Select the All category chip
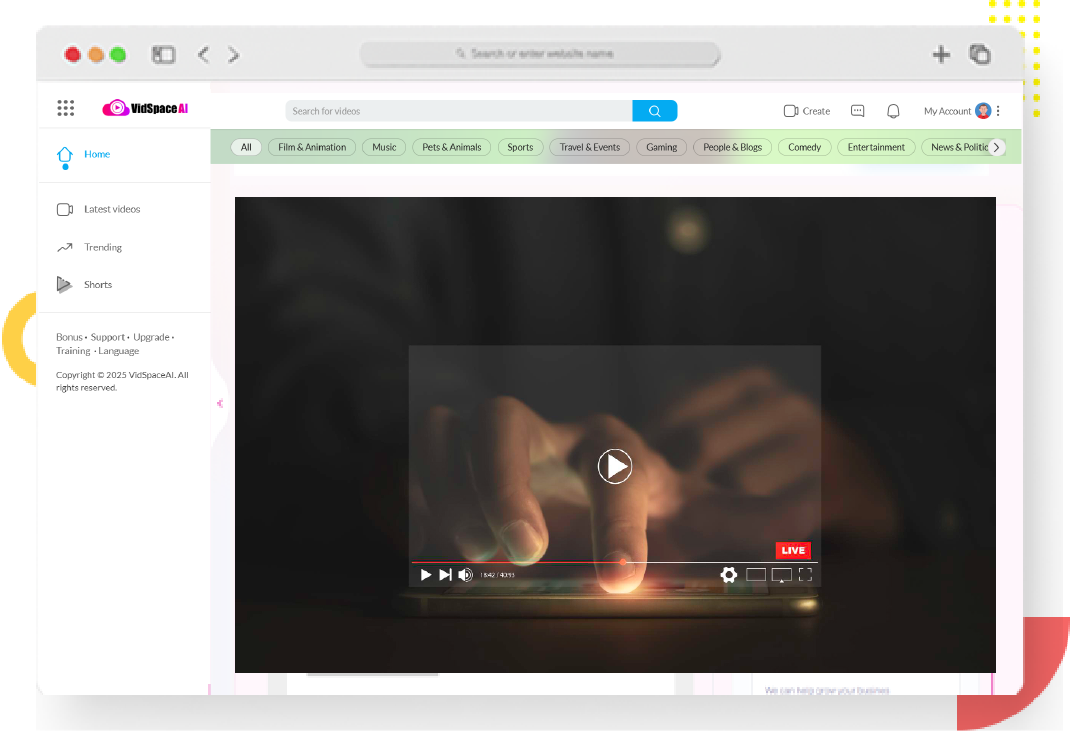Viewport: 1073px width, 731px height. coord(246,147)
